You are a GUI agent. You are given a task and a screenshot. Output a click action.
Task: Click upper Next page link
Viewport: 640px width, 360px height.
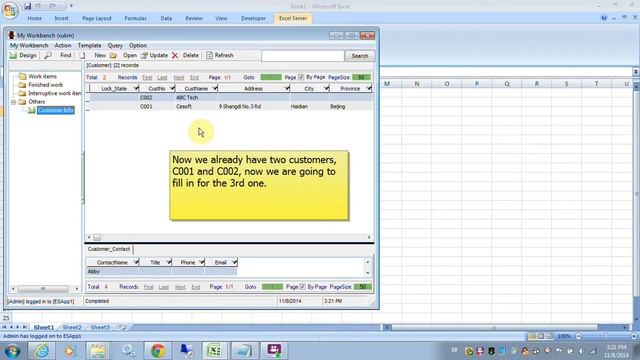pyautogui.click(x=179, y=78)
